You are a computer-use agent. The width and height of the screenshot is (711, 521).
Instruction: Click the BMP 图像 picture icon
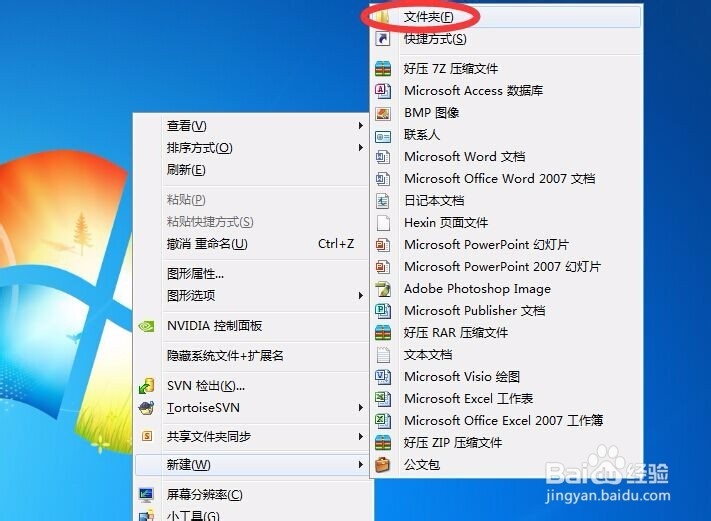coord(383,112)
